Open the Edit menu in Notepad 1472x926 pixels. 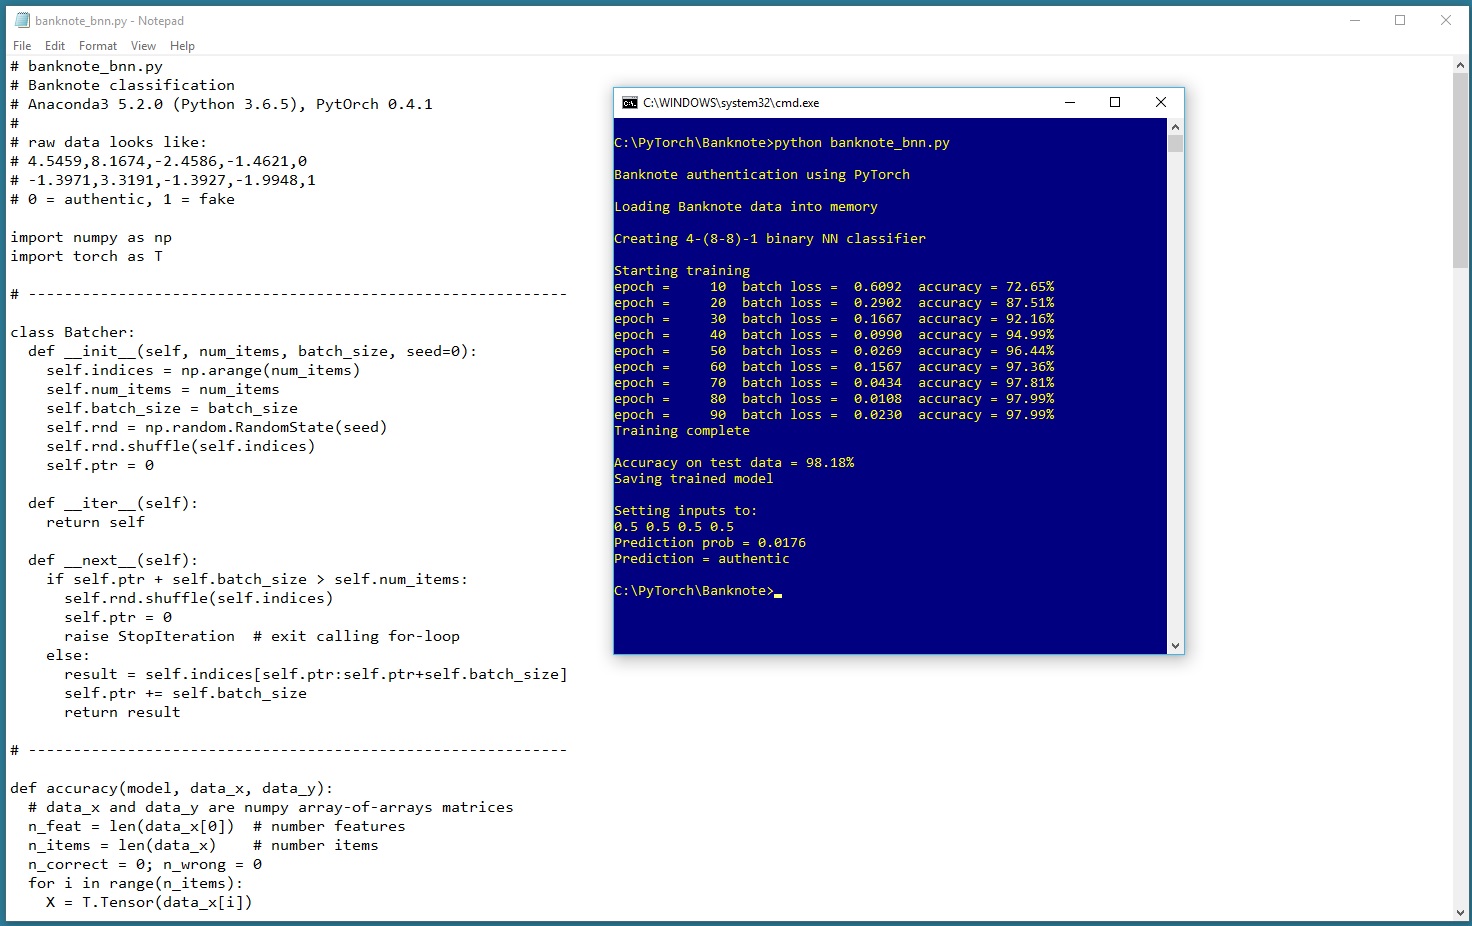55,46
